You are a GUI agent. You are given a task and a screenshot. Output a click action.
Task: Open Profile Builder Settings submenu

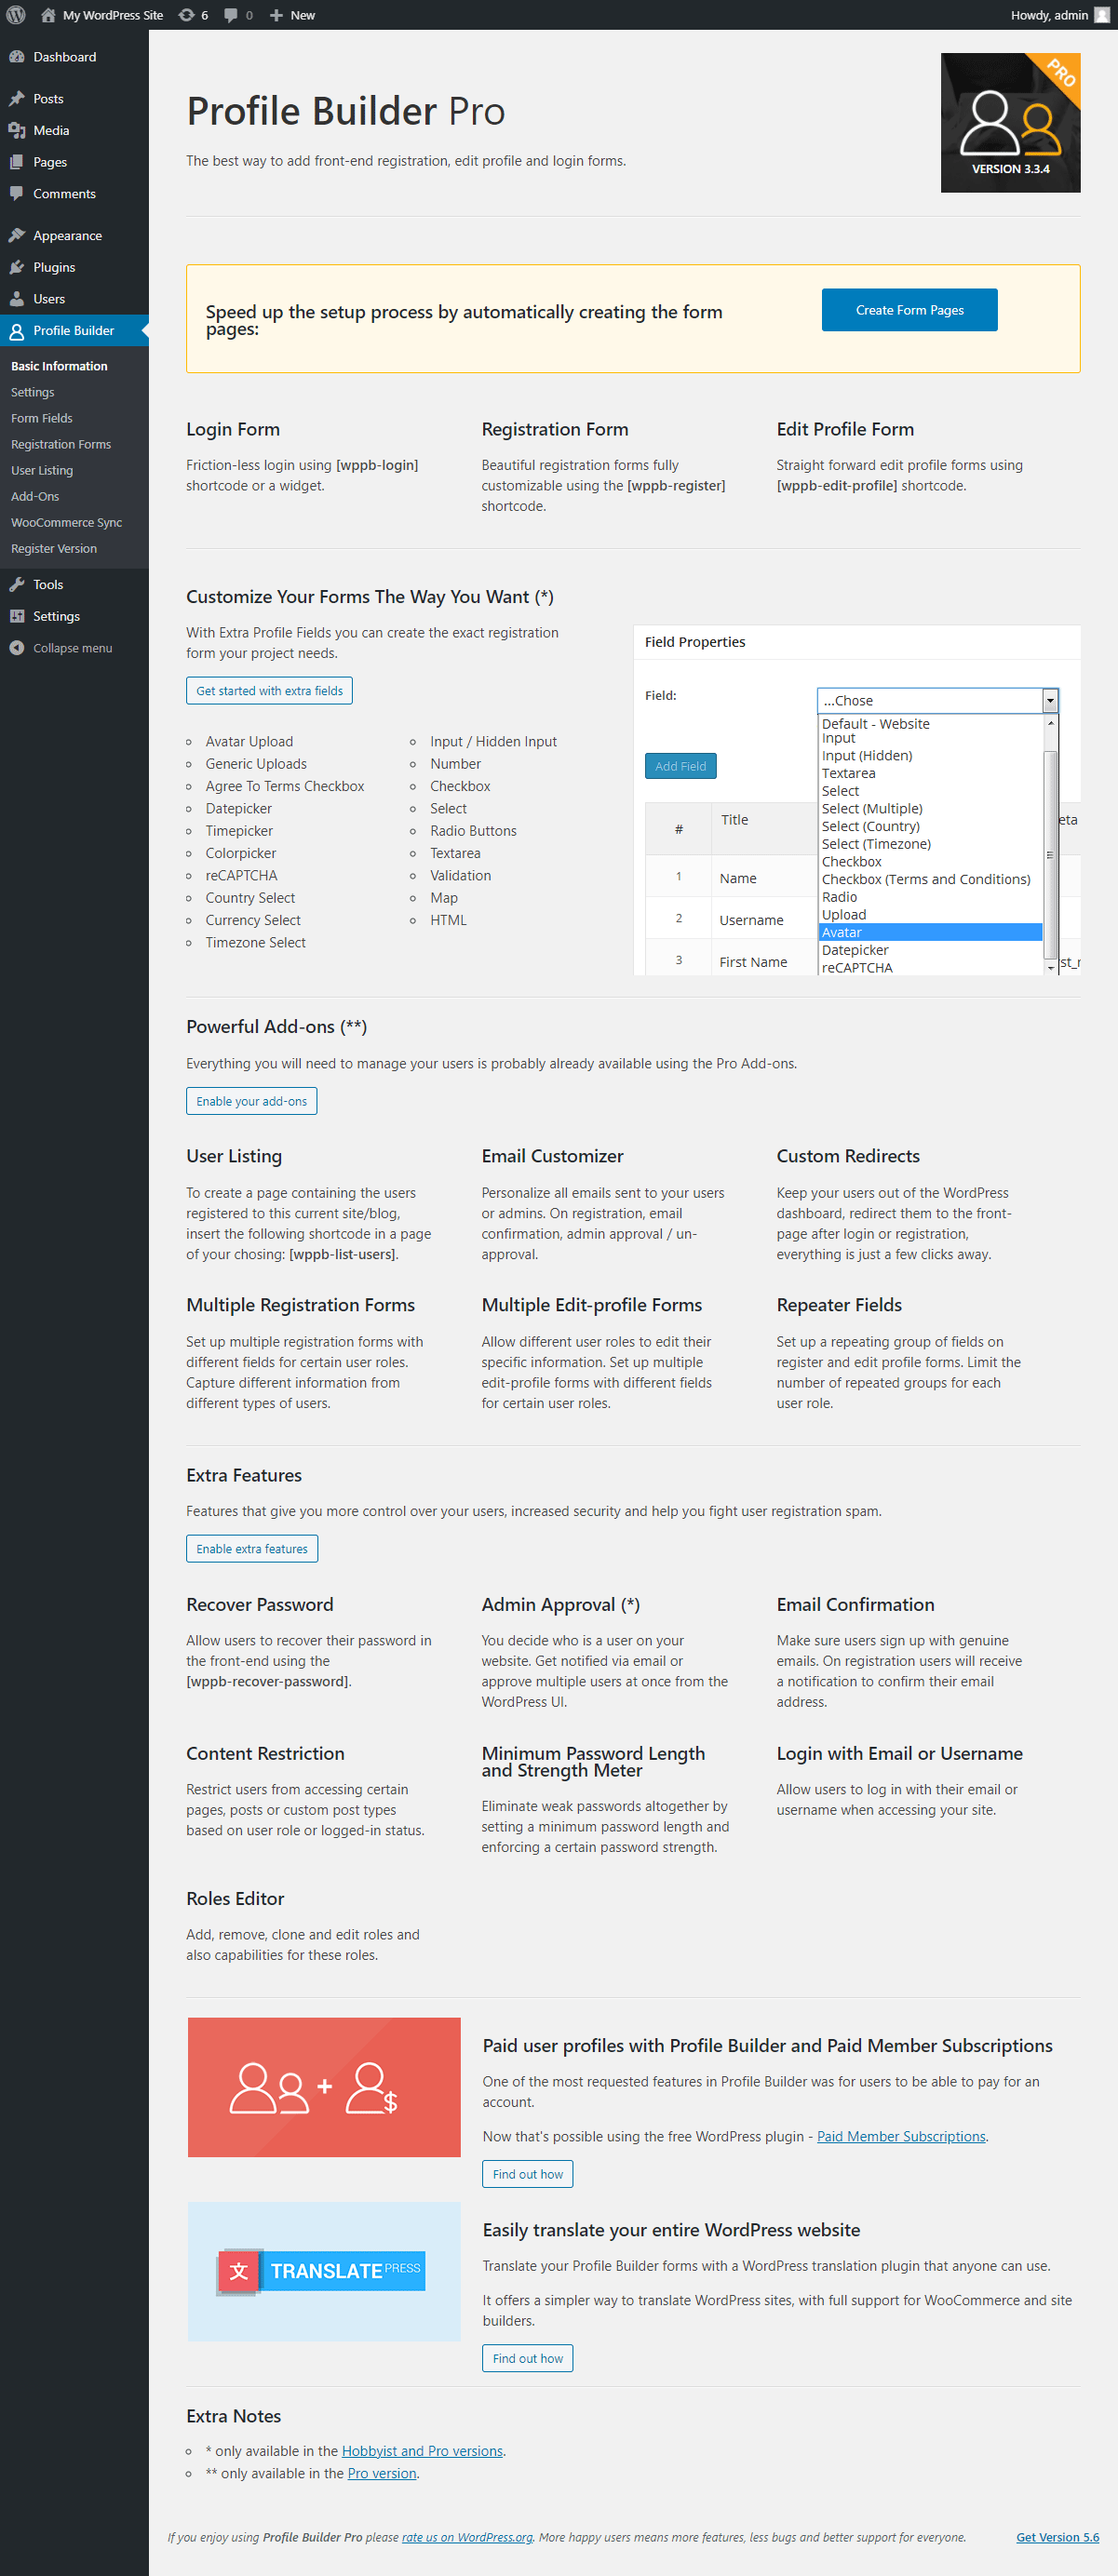[33, 392]
